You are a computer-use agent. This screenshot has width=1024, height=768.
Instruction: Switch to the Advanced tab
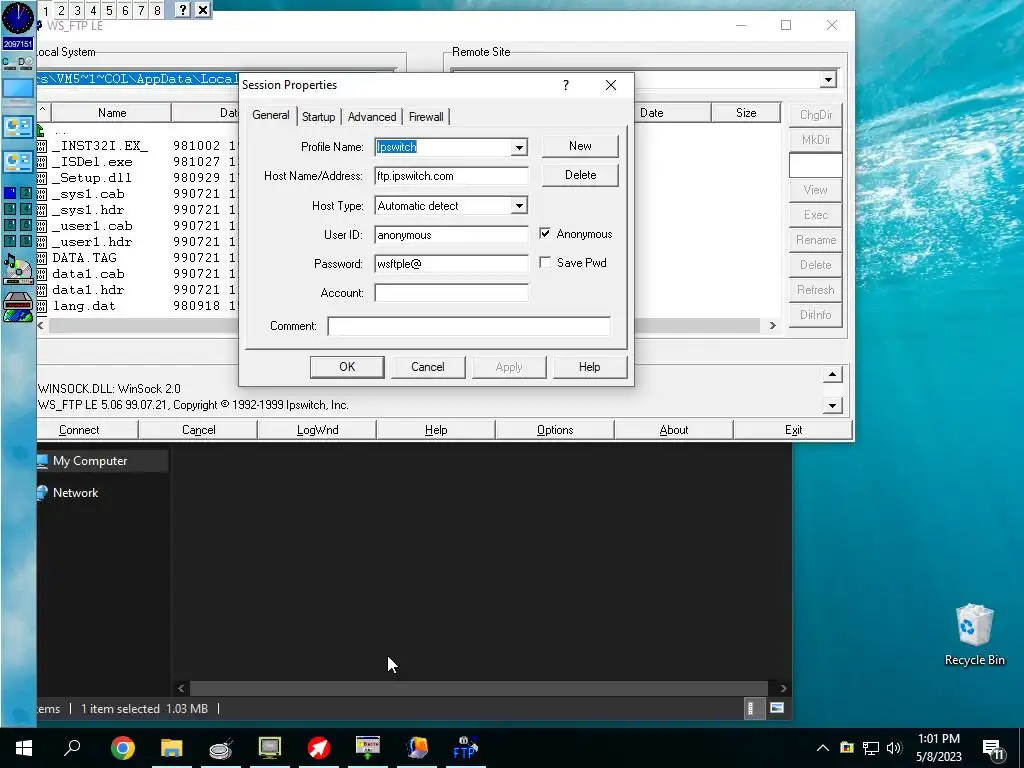point(372,117)
